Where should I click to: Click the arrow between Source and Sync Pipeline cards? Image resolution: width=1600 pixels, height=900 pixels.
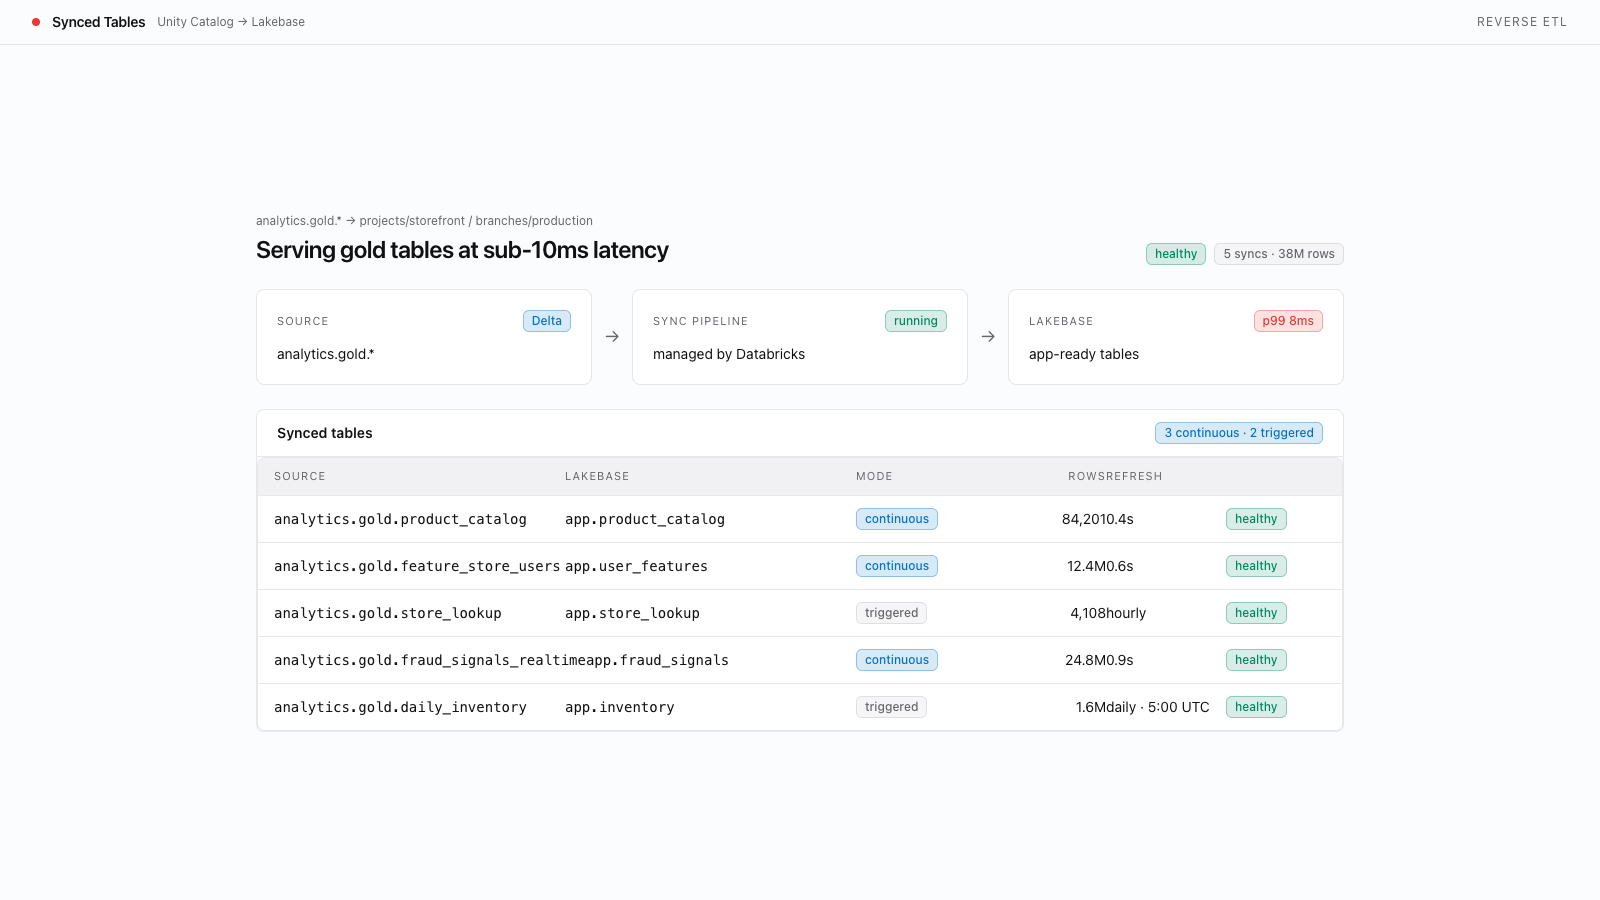[612, 337]
